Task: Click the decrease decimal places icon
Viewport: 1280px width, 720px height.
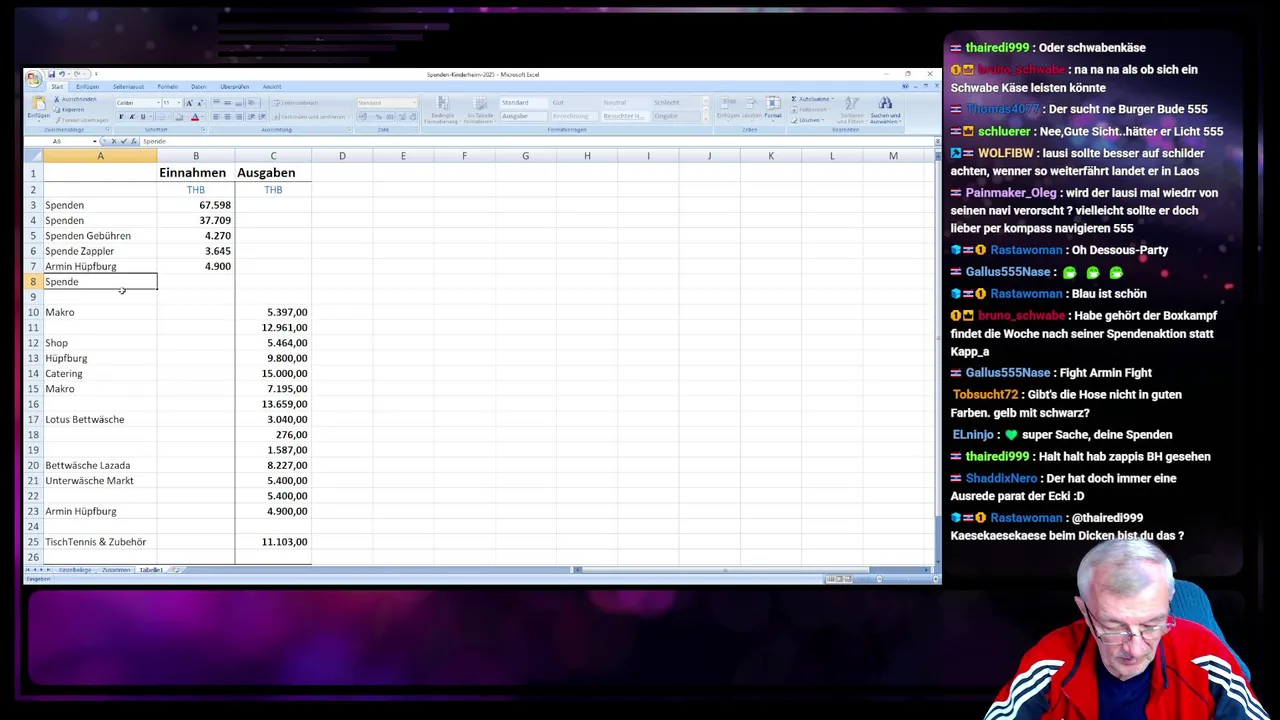Action: [413, 117]
